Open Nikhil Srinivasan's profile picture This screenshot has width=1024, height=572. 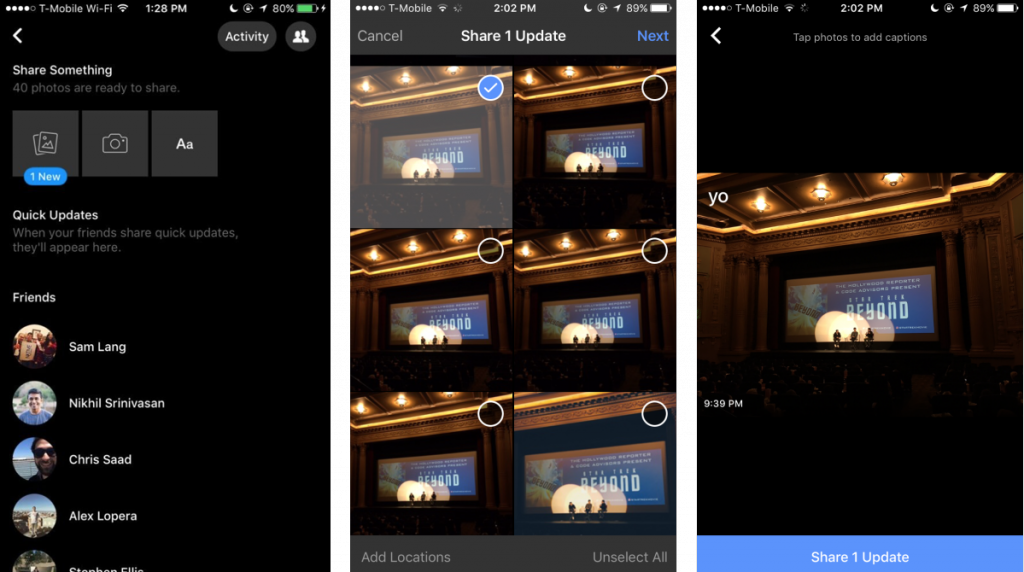(34, 403)
